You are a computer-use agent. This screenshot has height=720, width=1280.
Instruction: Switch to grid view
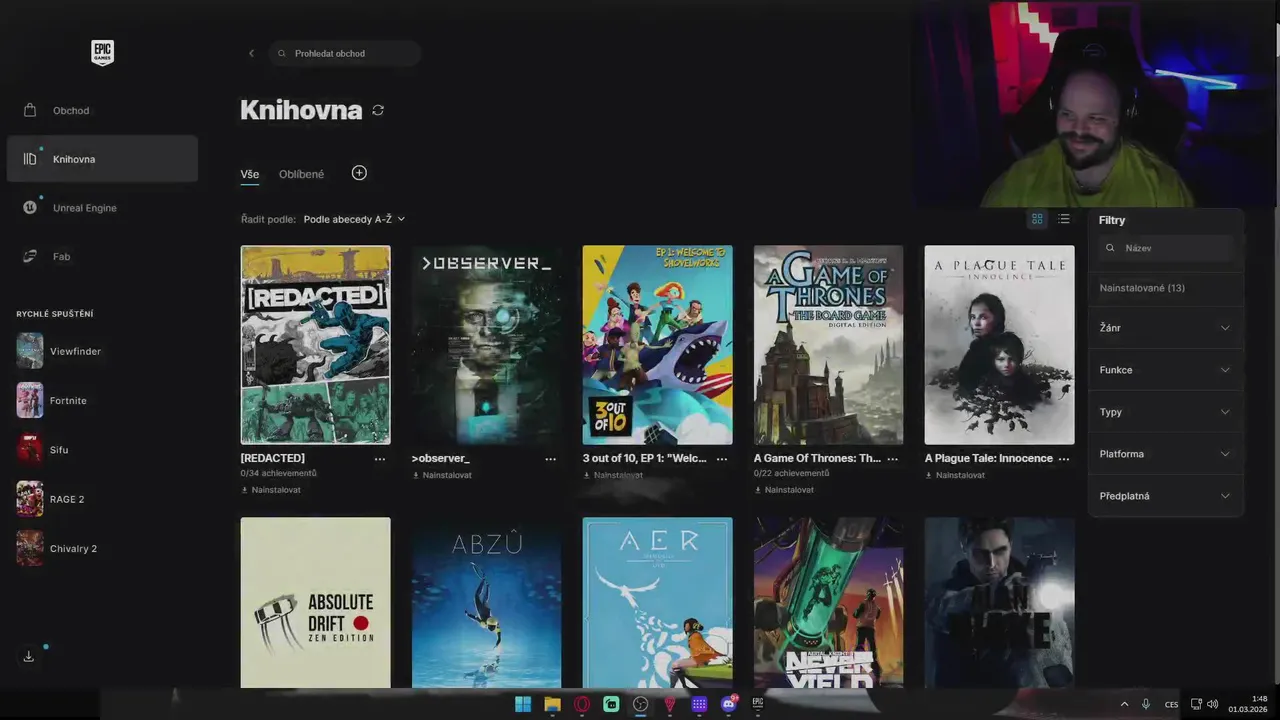tap(1037, 219)
